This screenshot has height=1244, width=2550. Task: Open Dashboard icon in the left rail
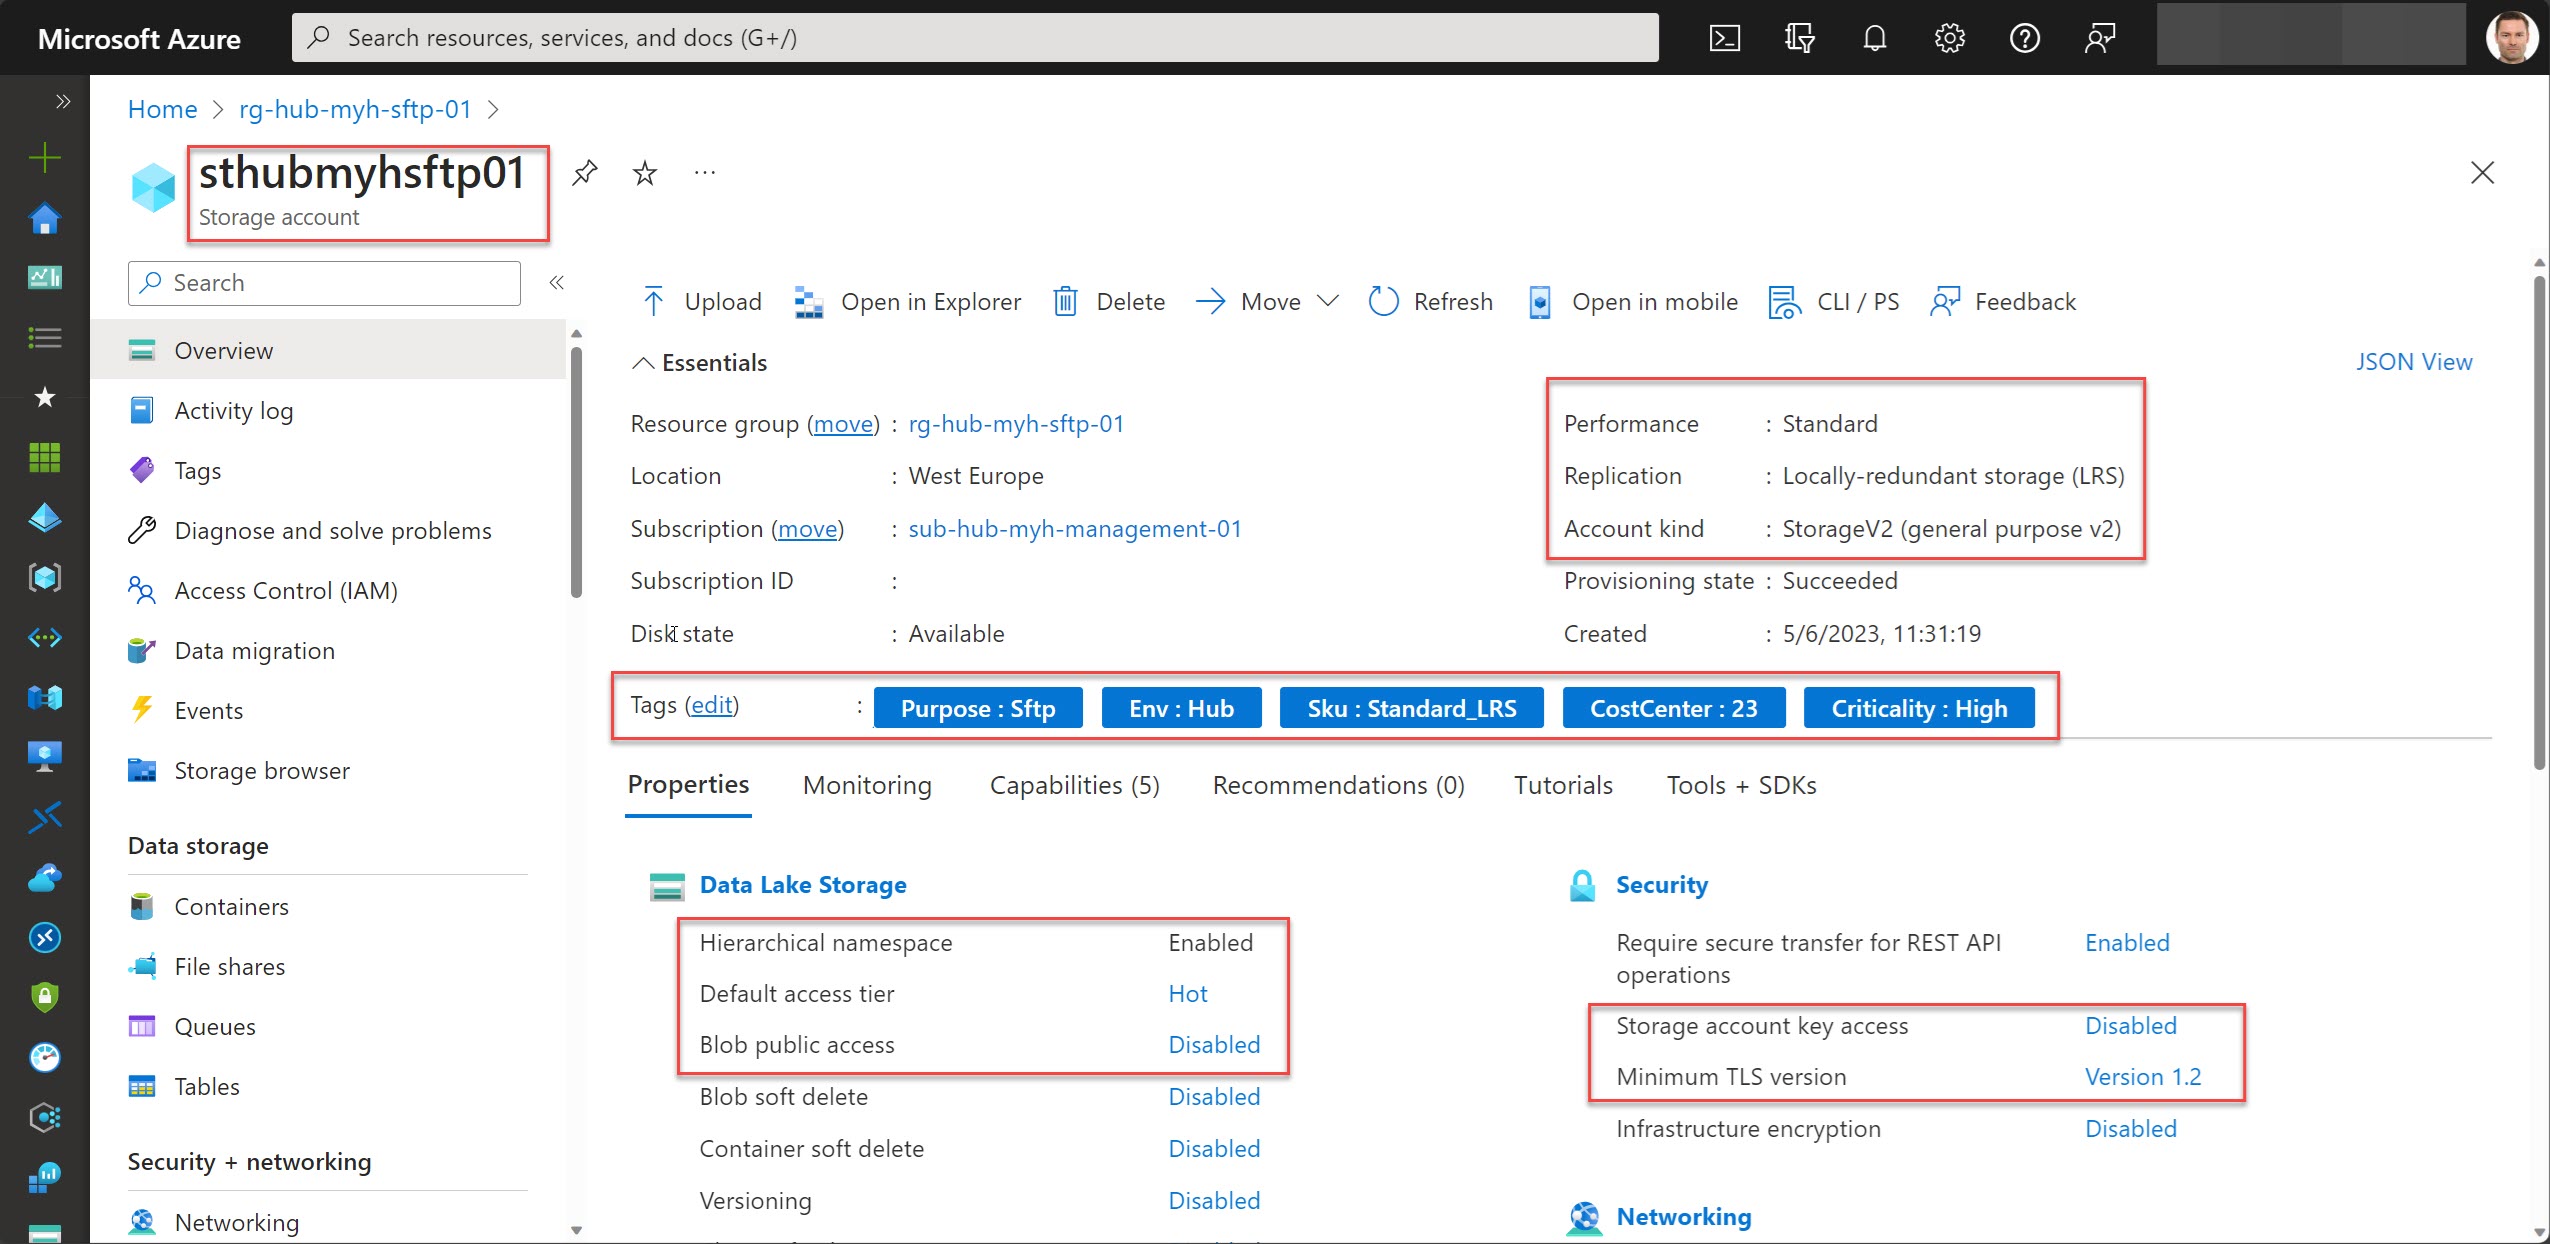[x=44, y=277]
